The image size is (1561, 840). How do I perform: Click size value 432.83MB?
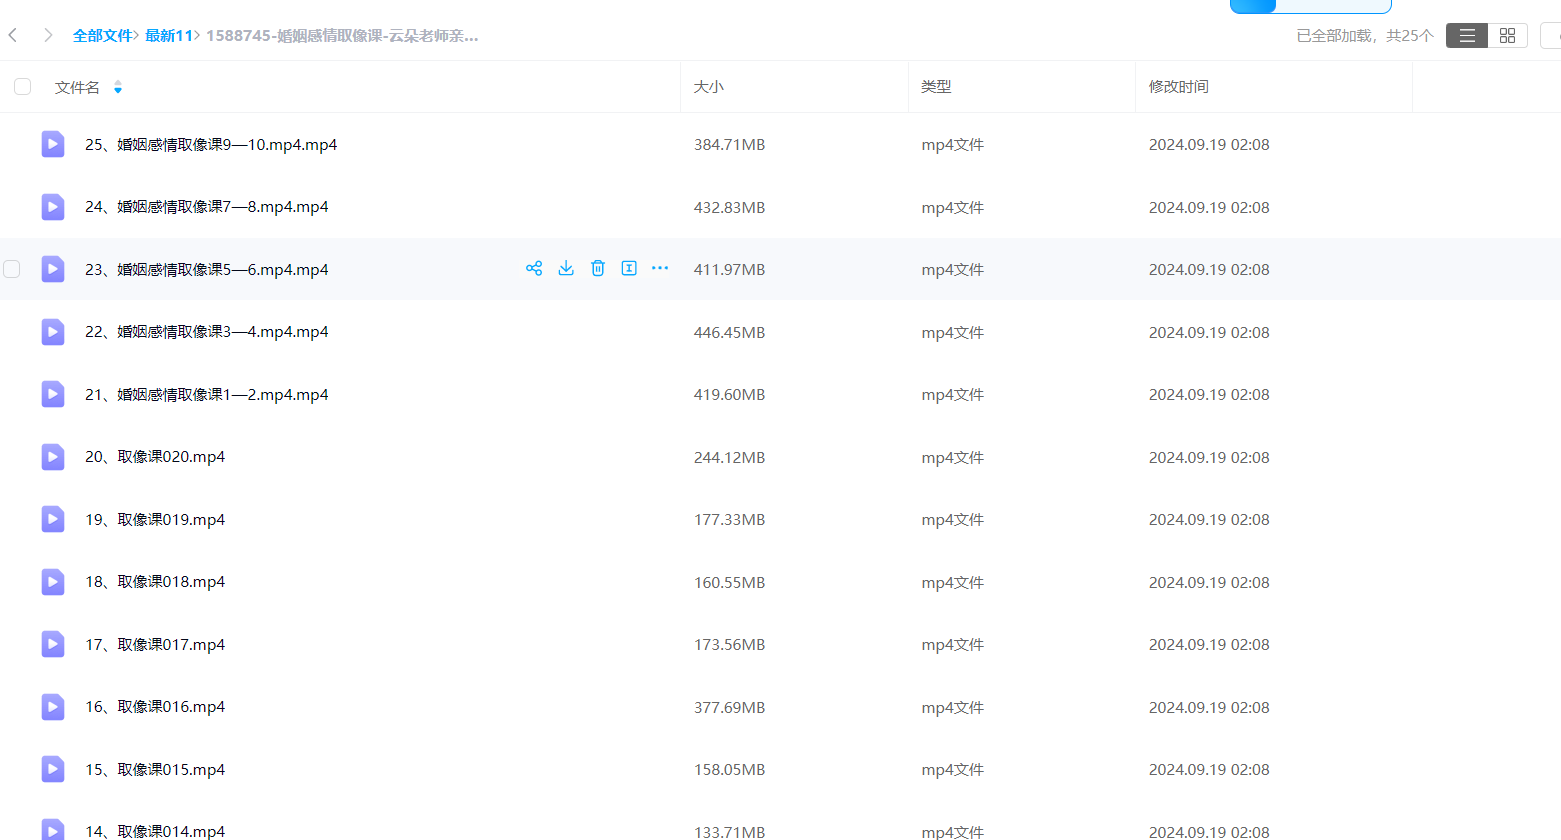pyautogui.click(x=730, y=208)
